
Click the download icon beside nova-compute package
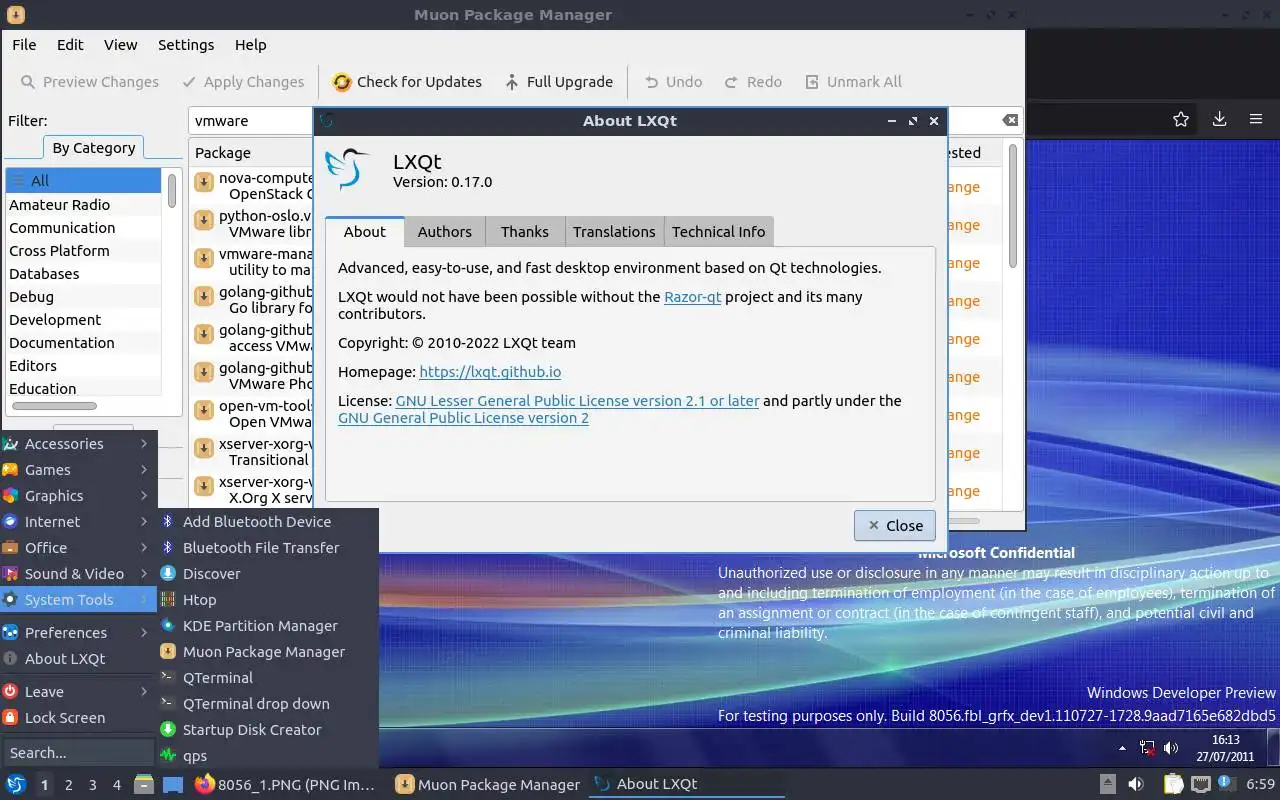[204, 182]
